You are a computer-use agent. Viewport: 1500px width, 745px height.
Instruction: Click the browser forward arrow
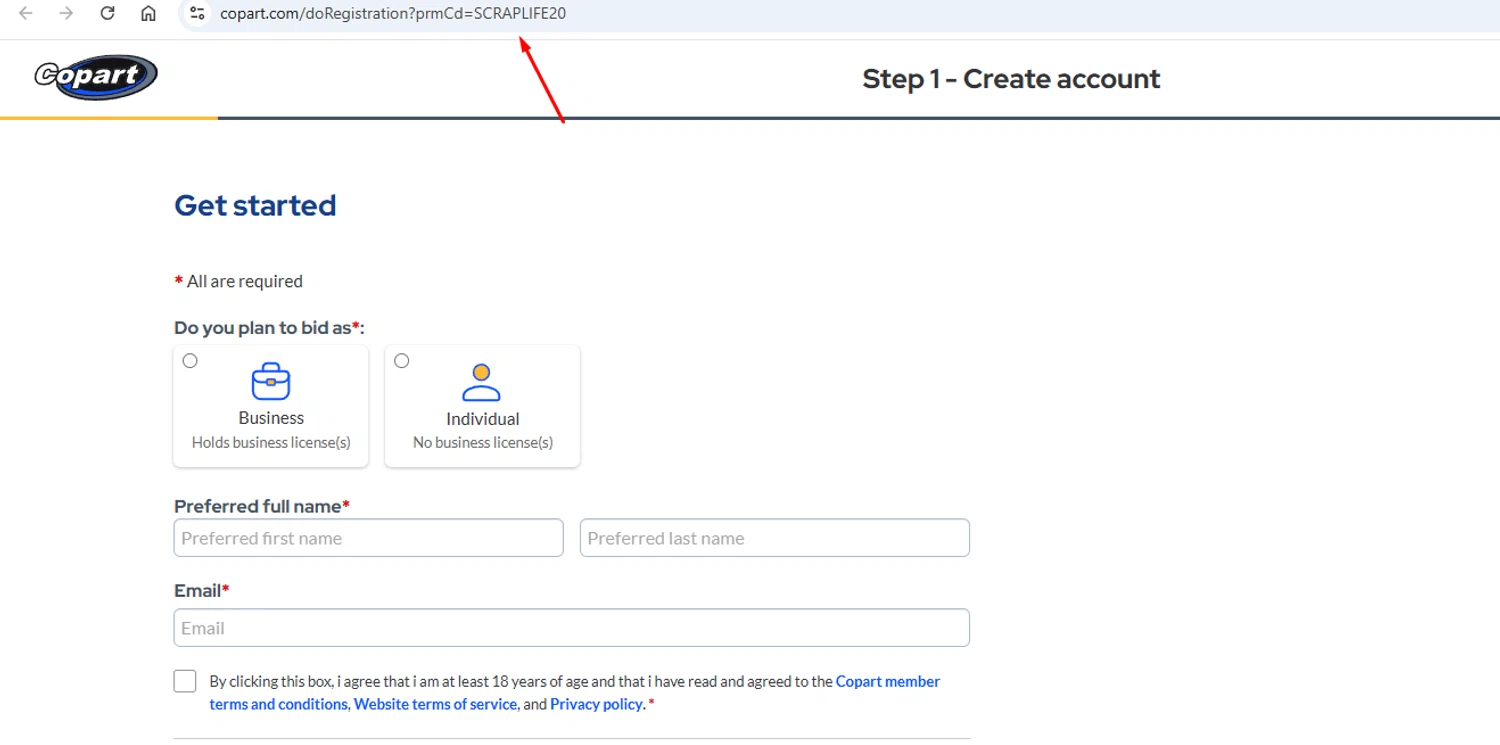tap(66, 13)
